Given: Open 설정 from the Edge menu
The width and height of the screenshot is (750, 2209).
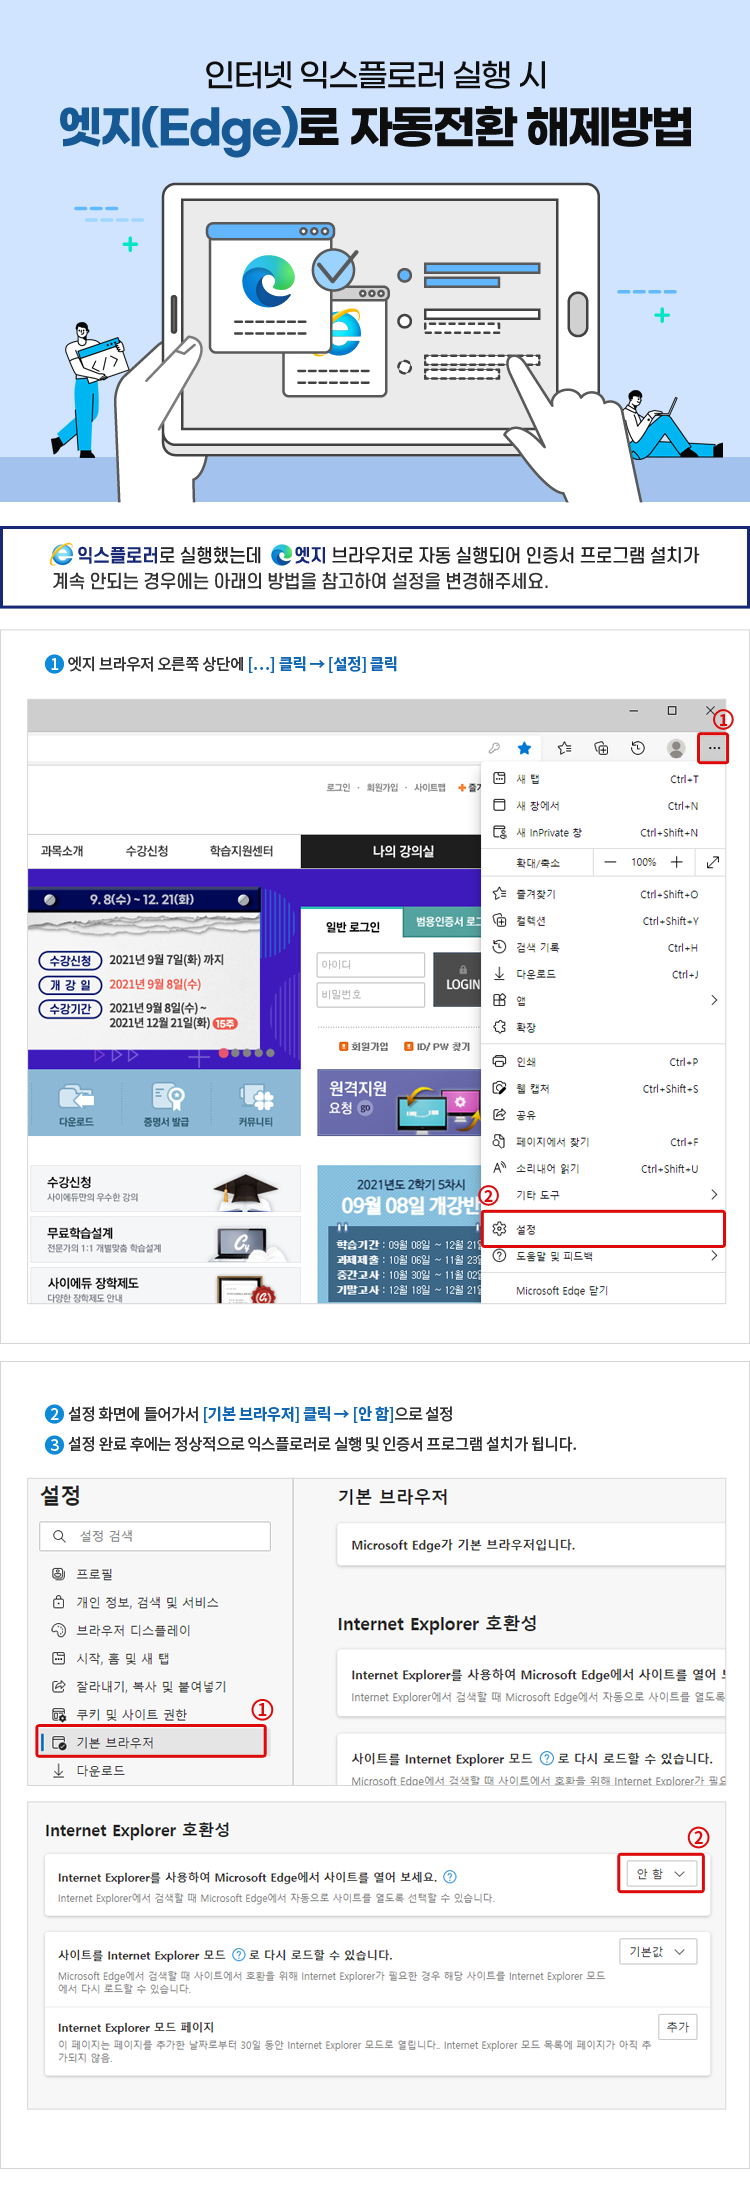Looking at the screenshot, I should pyautogui.click(x=603, y=1229).
